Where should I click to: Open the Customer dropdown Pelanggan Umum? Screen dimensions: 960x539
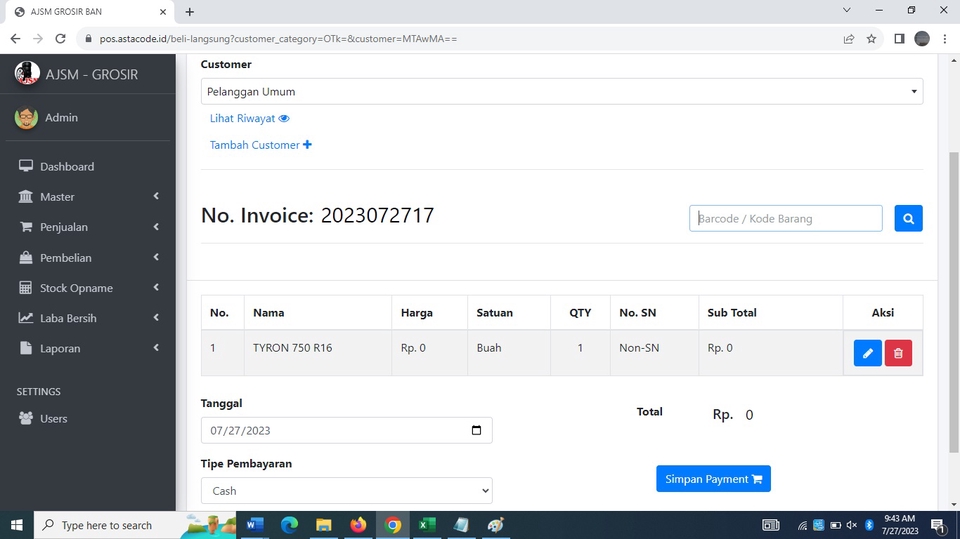[x=561, y=91]
